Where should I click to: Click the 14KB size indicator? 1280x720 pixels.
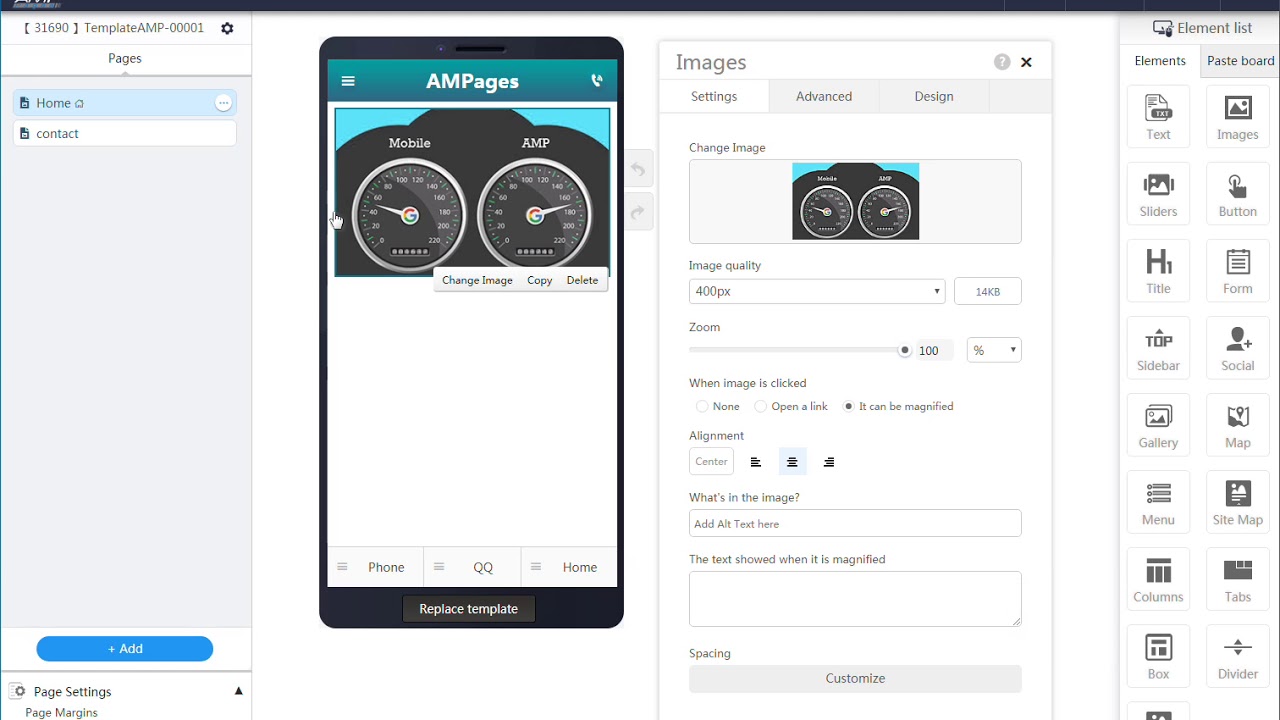(x=988, y=291)
